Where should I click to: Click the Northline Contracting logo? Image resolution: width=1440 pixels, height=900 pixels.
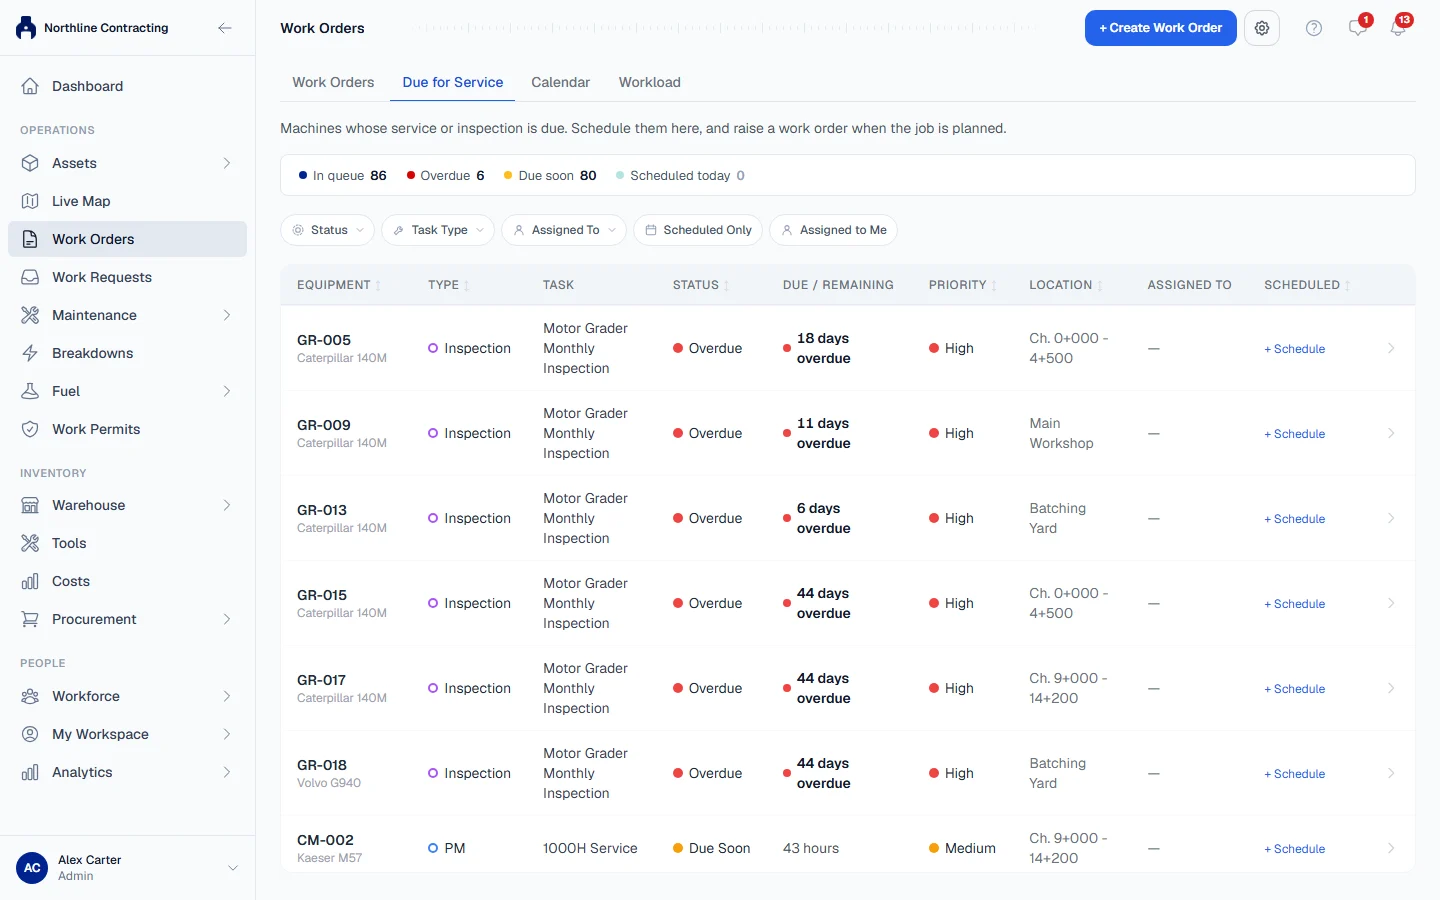[x=26, y=28]
